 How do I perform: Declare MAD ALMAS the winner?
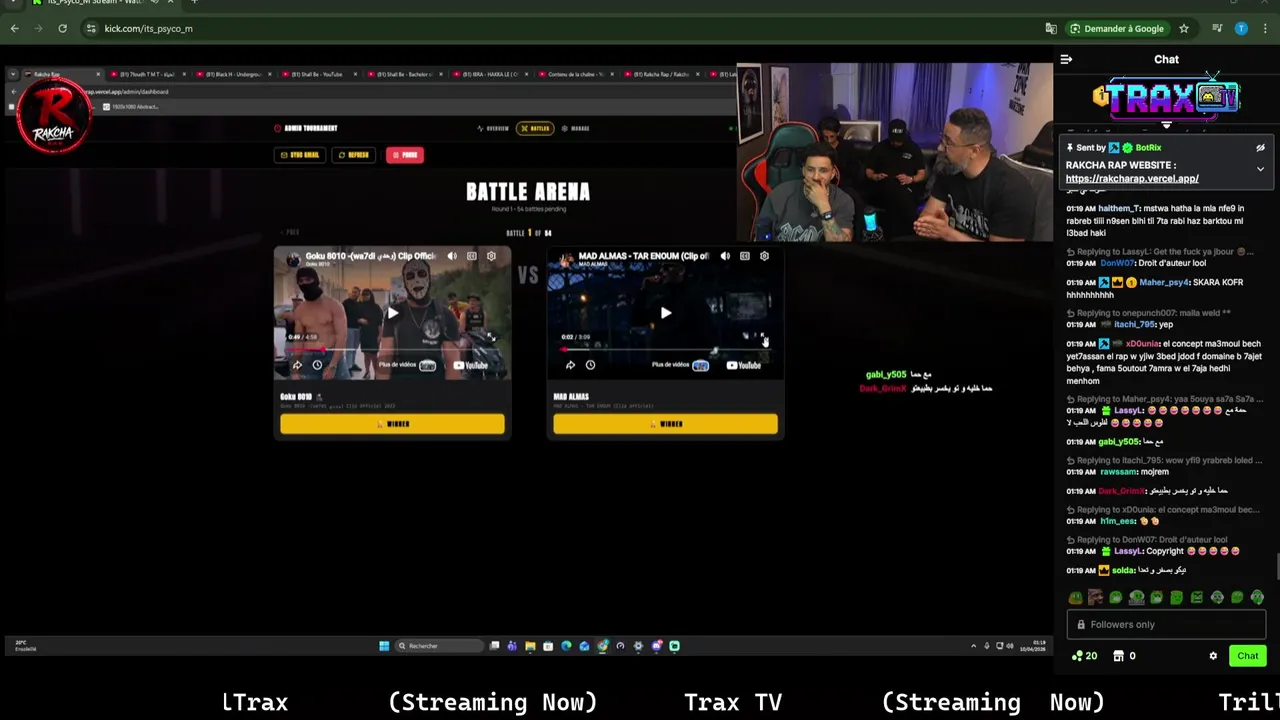pos(665,424)
